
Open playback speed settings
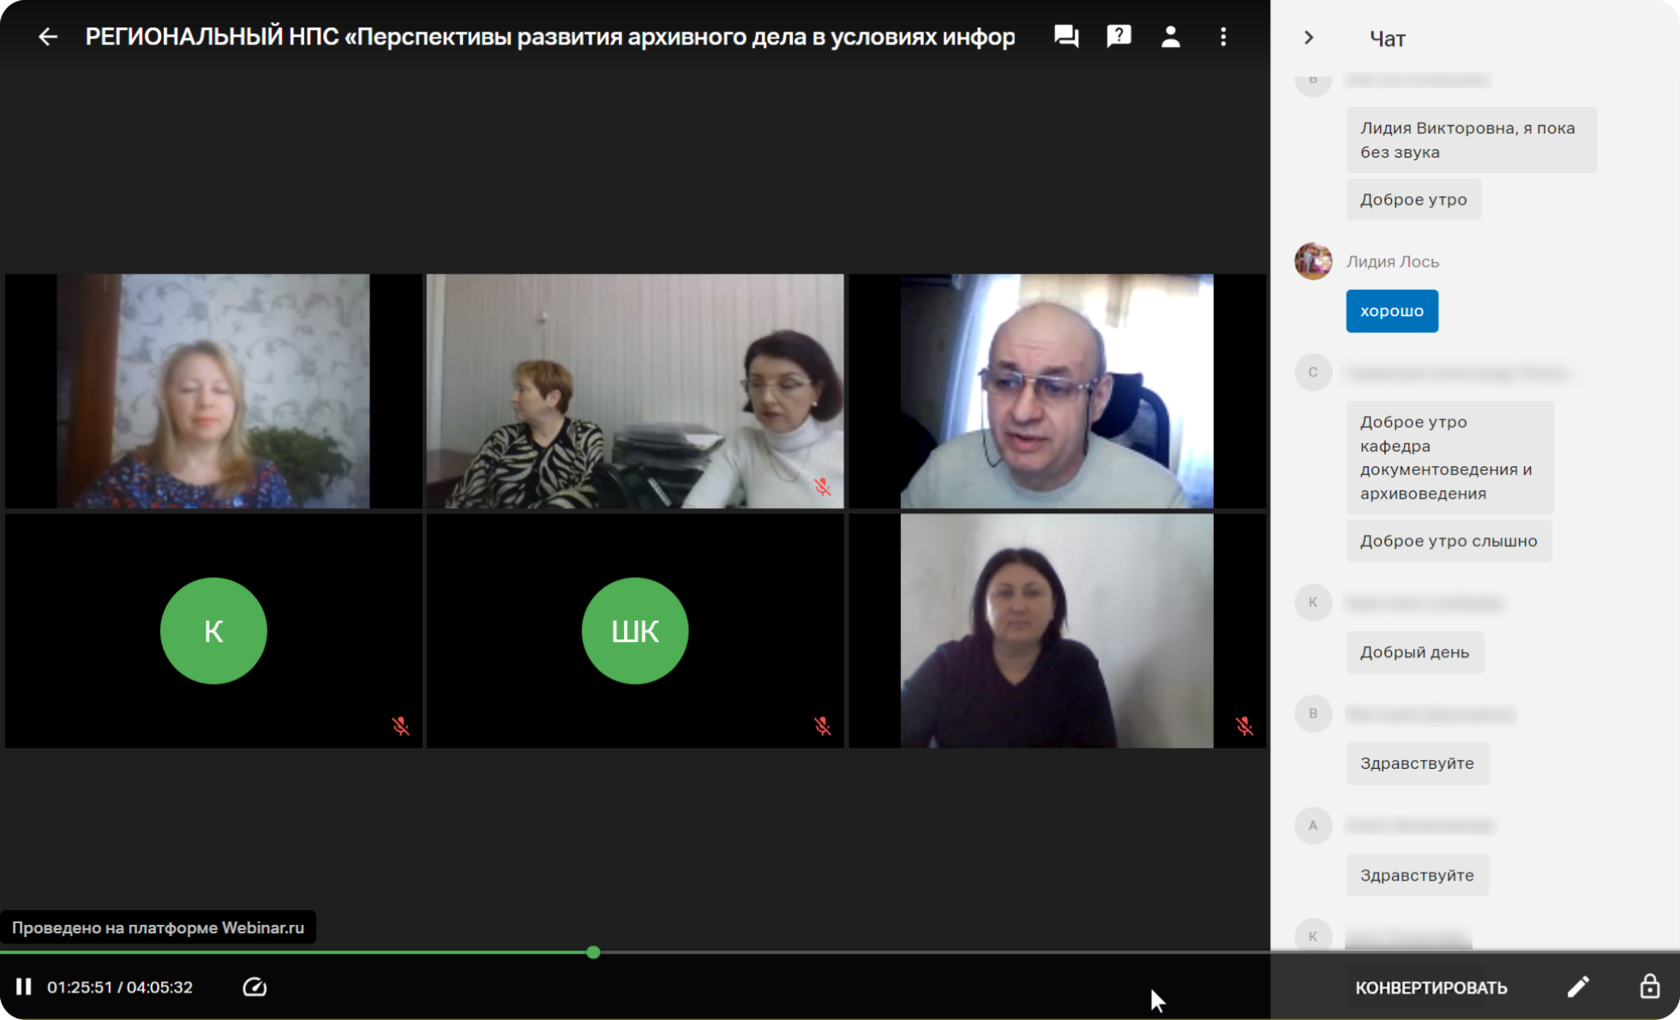tap(254, 987)
